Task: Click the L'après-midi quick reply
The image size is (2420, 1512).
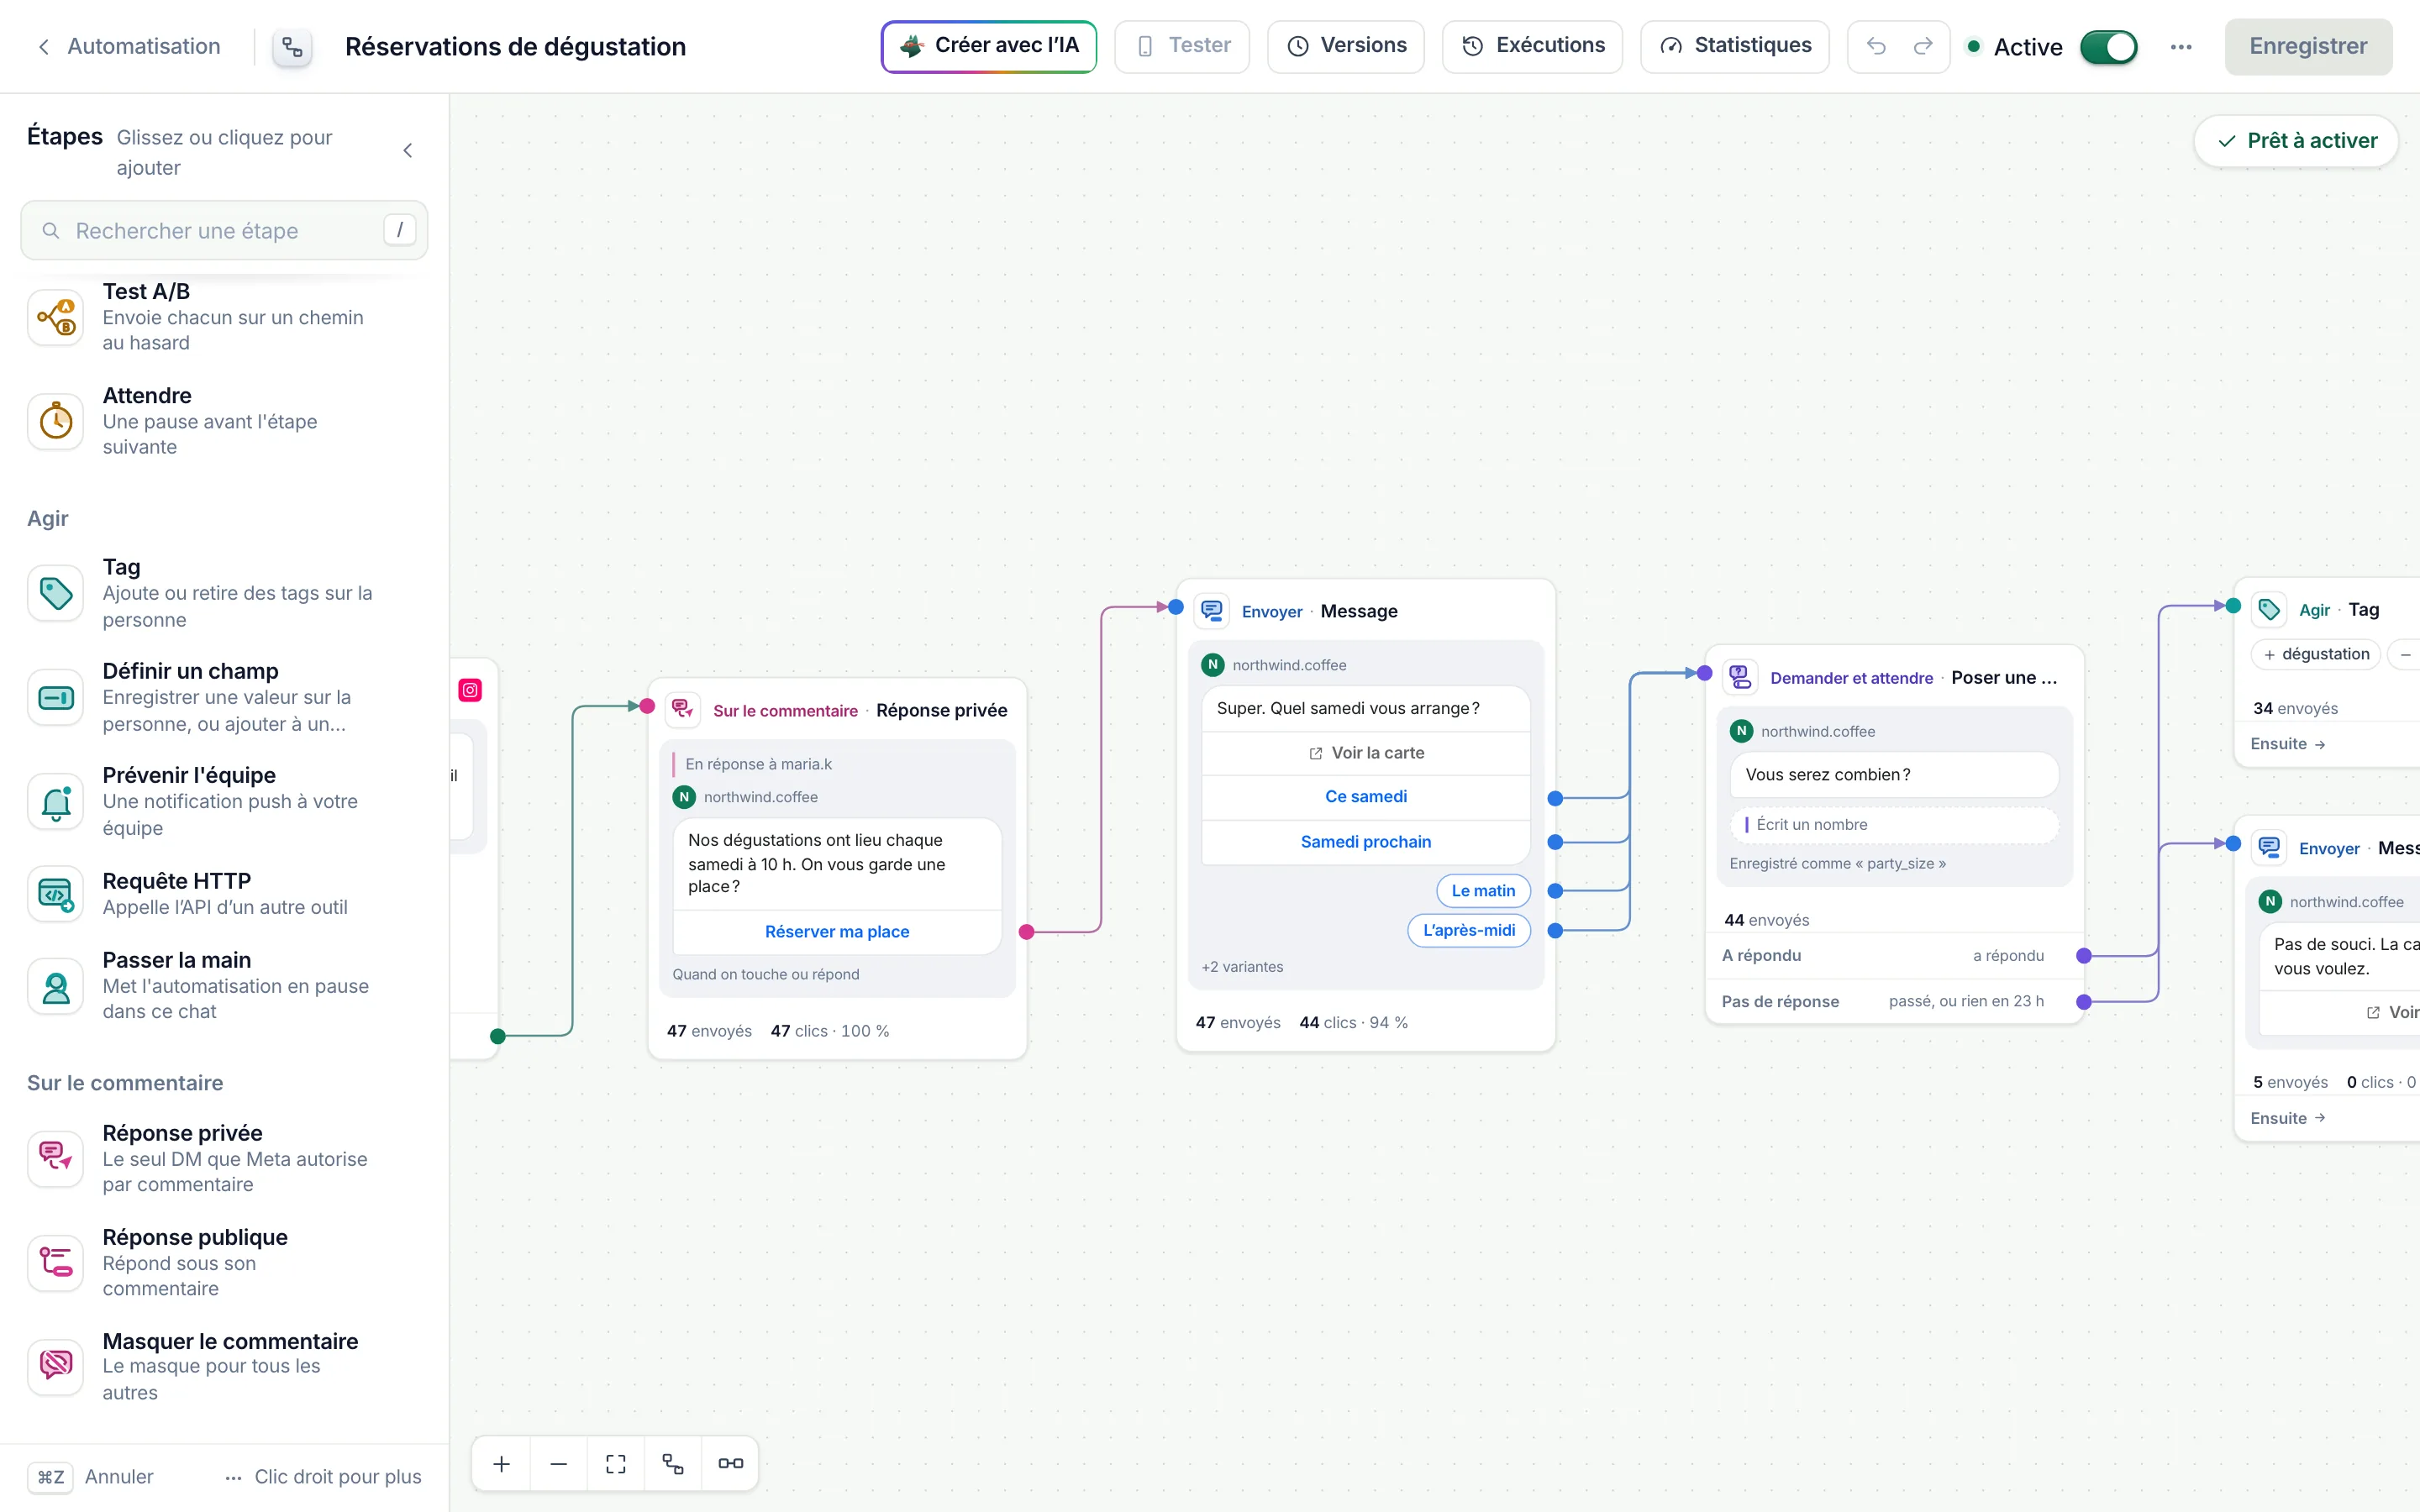Action: pyautogui.click(x=1469, y=931)
